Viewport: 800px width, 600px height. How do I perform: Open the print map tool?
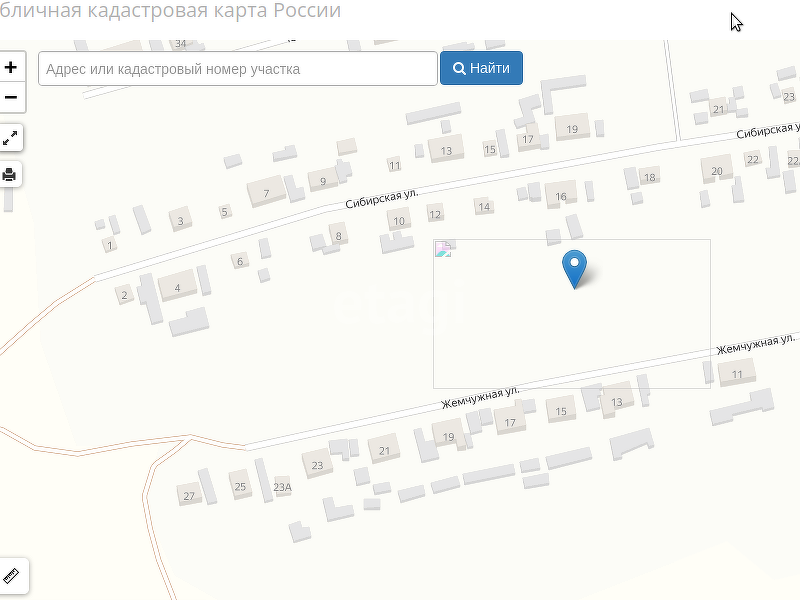tap(10, 174)
